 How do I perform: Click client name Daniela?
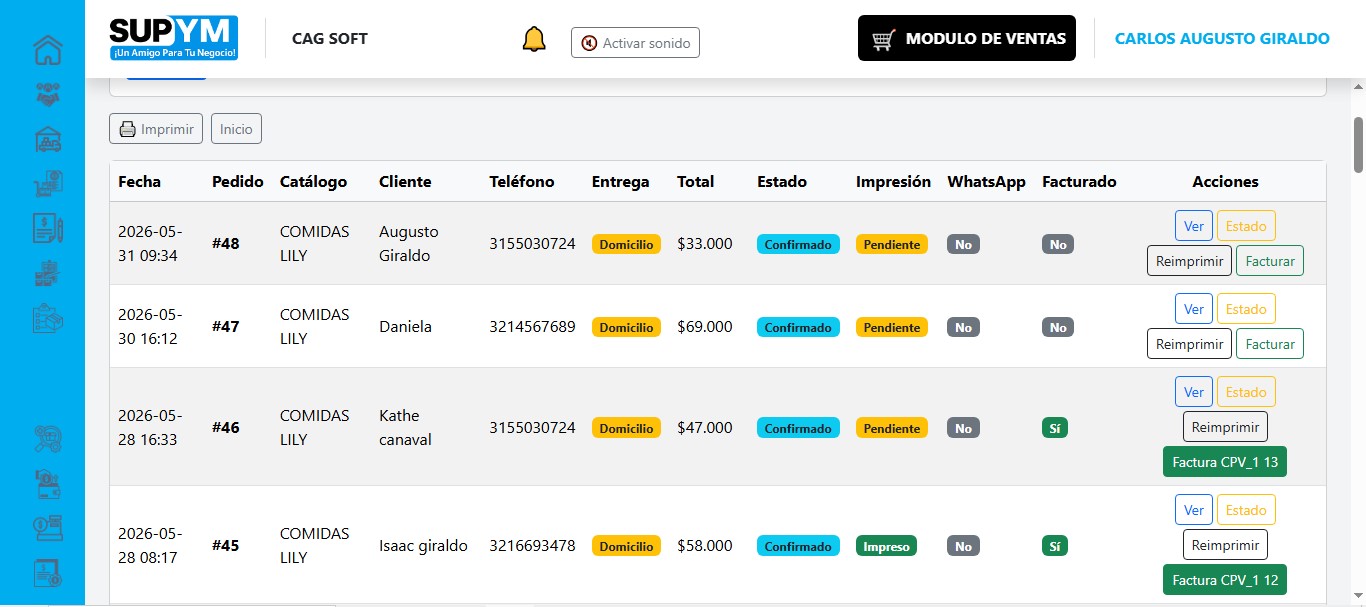(405, 327)
